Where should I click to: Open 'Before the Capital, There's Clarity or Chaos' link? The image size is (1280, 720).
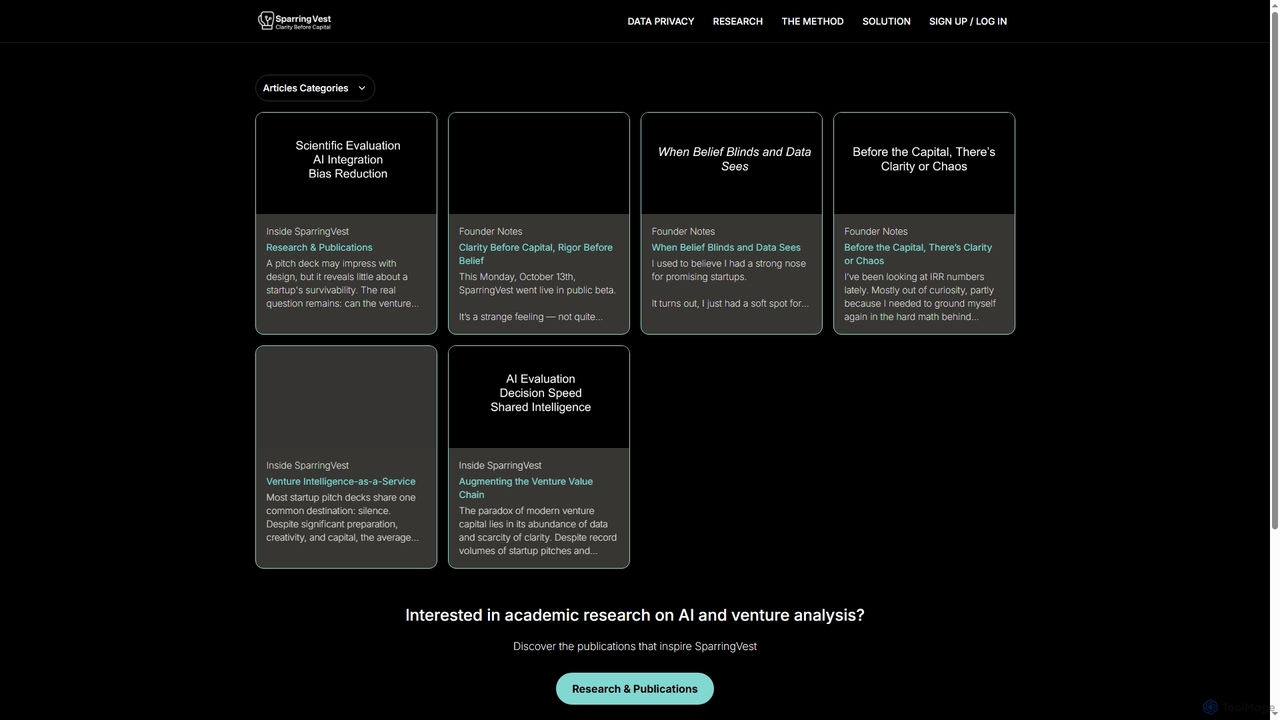coord(918,254)
